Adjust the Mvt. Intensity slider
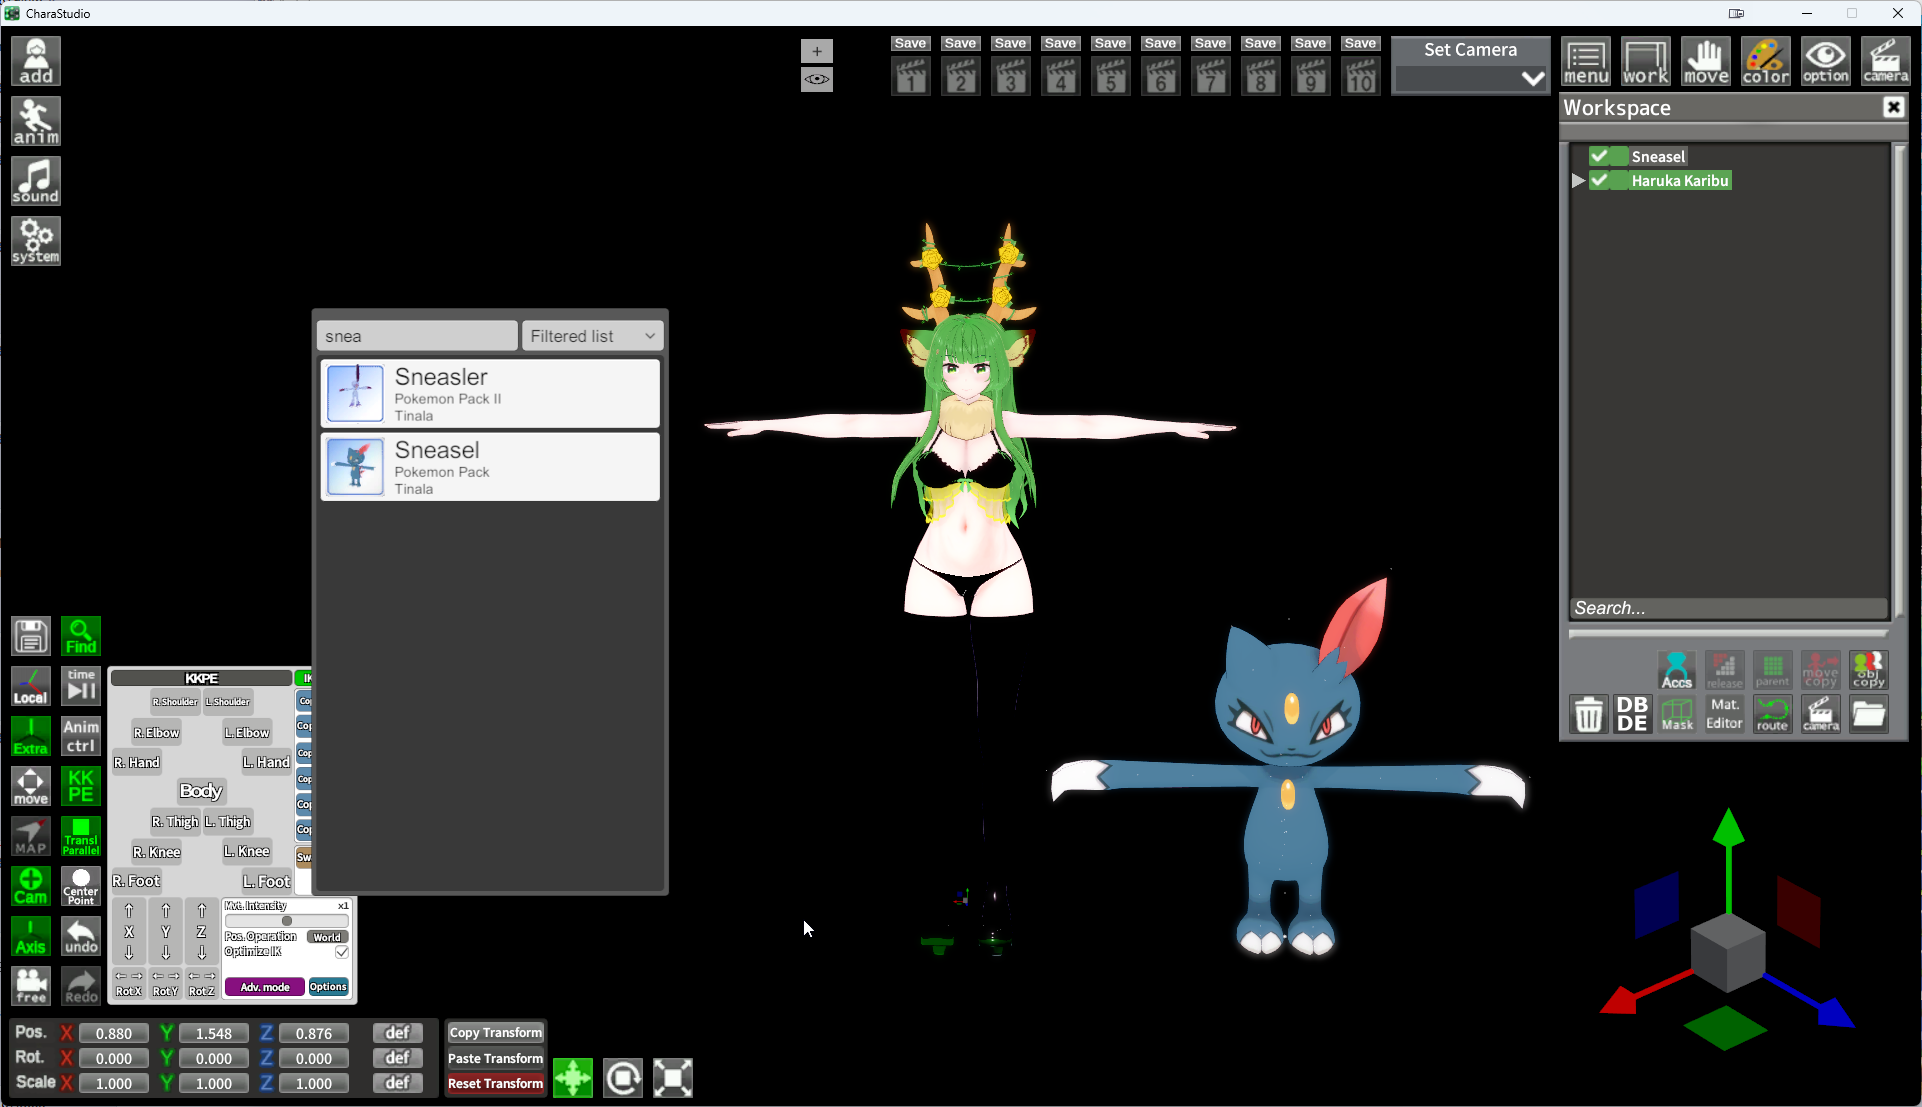Viewport: 1922px width, 1107px height. point(287,921)
